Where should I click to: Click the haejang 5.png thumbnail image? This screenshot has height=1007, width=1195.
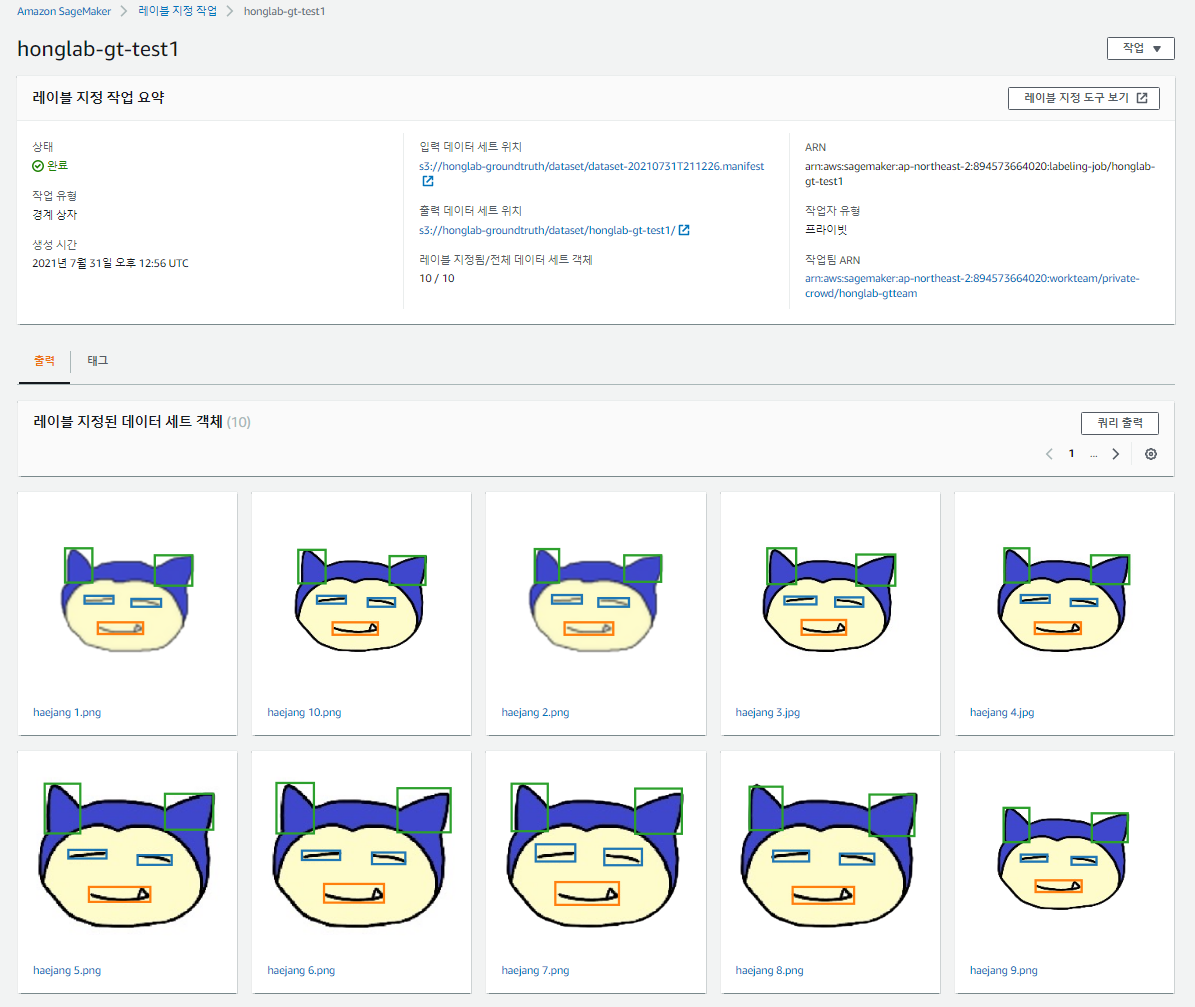(x=127, y=854)
